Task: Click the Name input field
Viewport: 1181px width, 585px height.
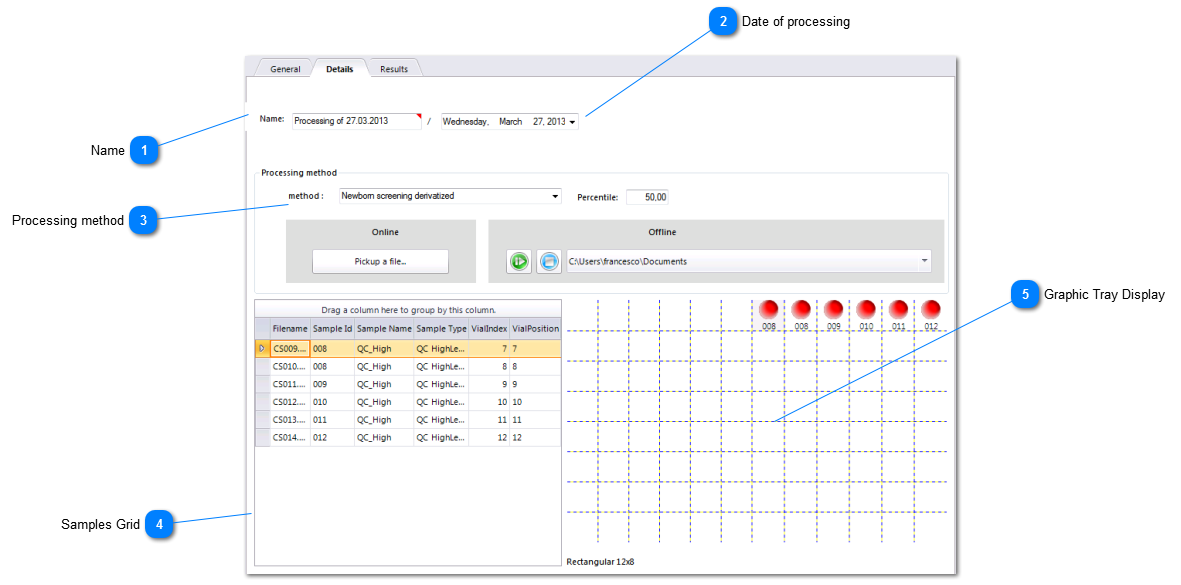Action: pos(356,121)
